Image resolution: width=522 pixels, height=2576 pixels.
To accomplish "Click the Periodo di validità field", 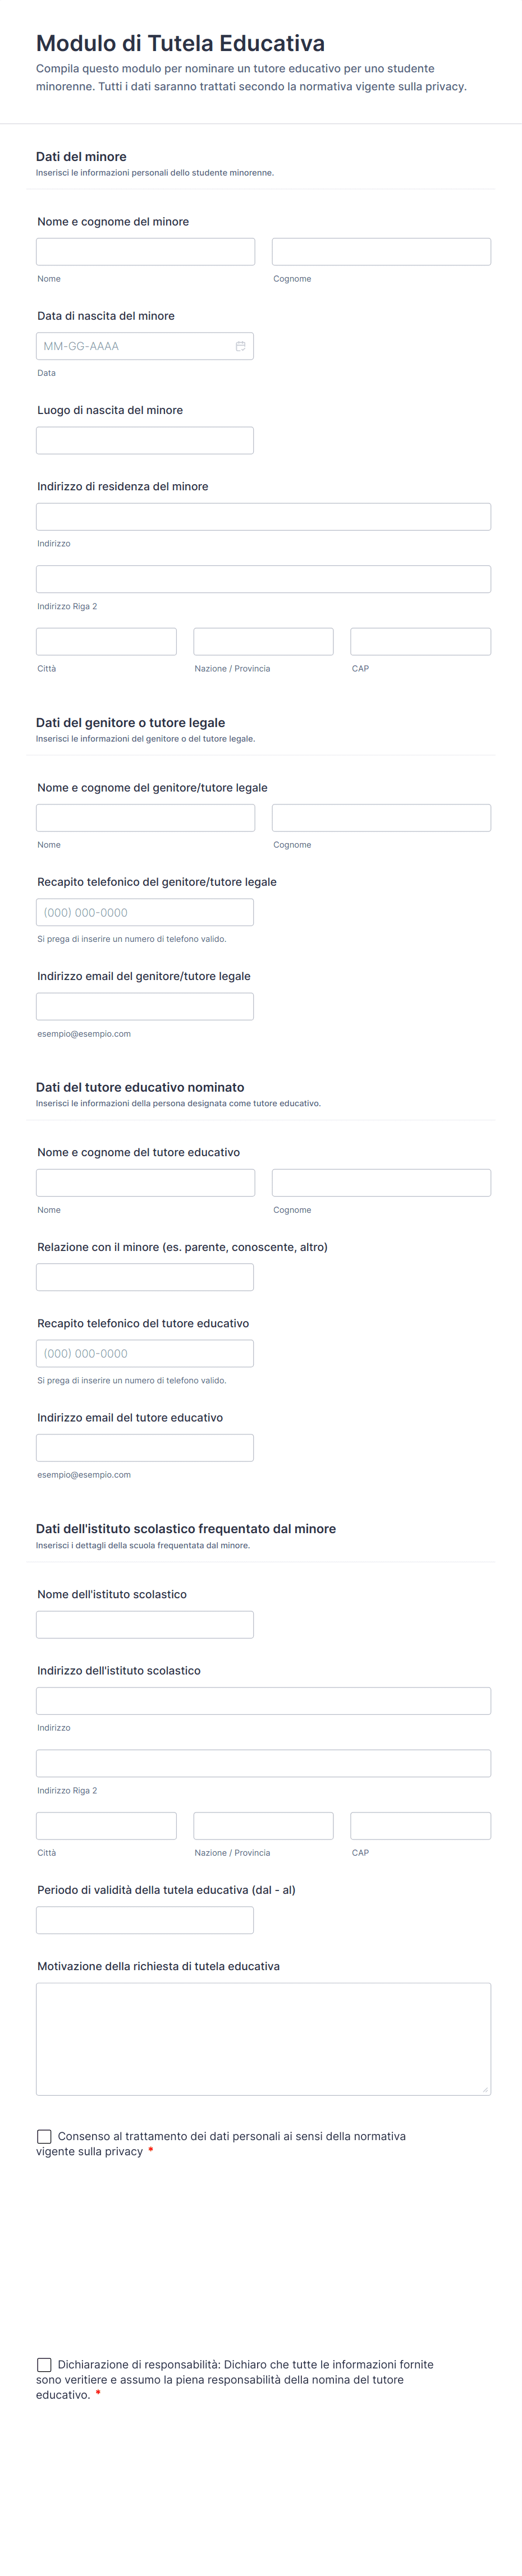I will 145,1920.
